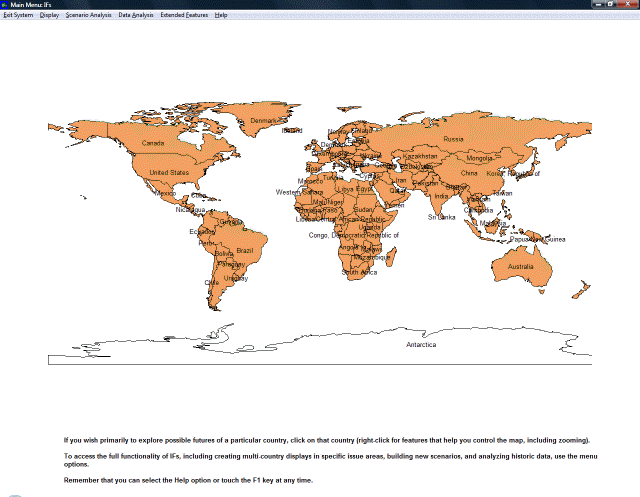Screen dimensions: 640x497
Task: Click on the United States on the map
Action: (x=168, y=173)
